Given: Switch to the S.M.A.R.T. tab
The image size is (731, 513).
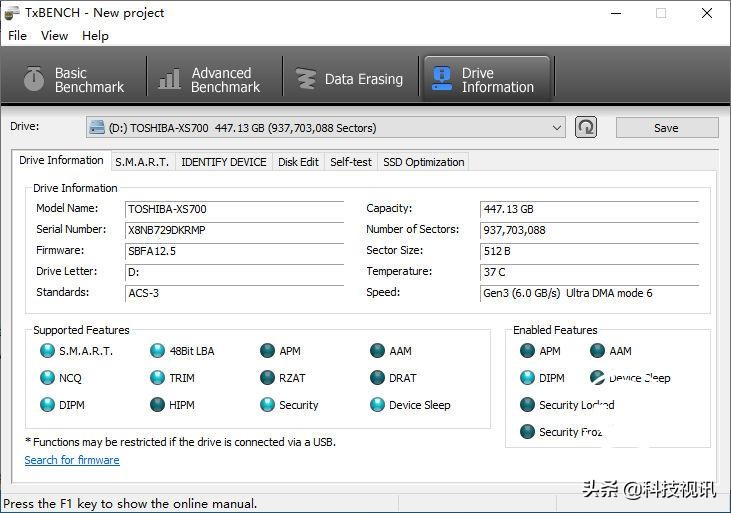Looking at the screenshot, I should [x=141, y=162].
